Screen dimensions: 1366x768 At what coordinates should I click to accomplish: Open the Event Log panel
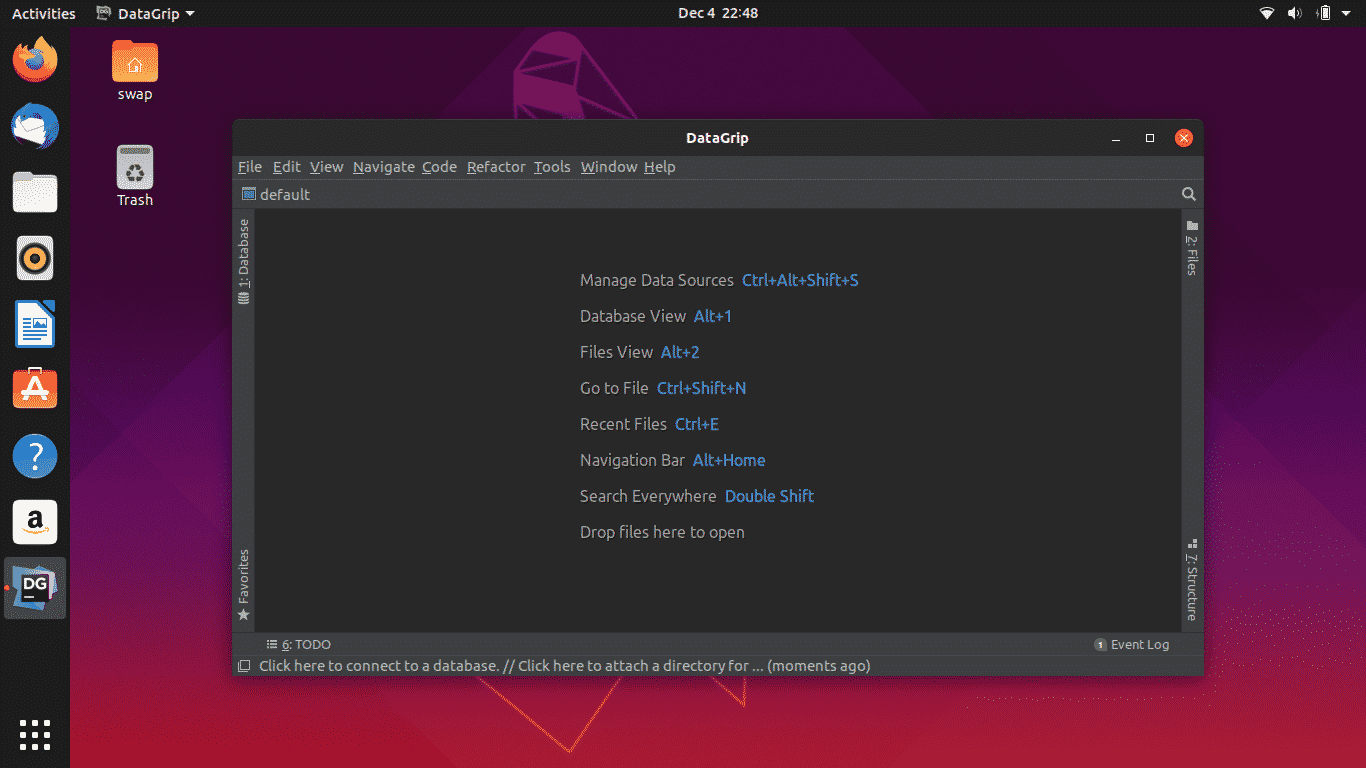click(x=1132, y=645)
